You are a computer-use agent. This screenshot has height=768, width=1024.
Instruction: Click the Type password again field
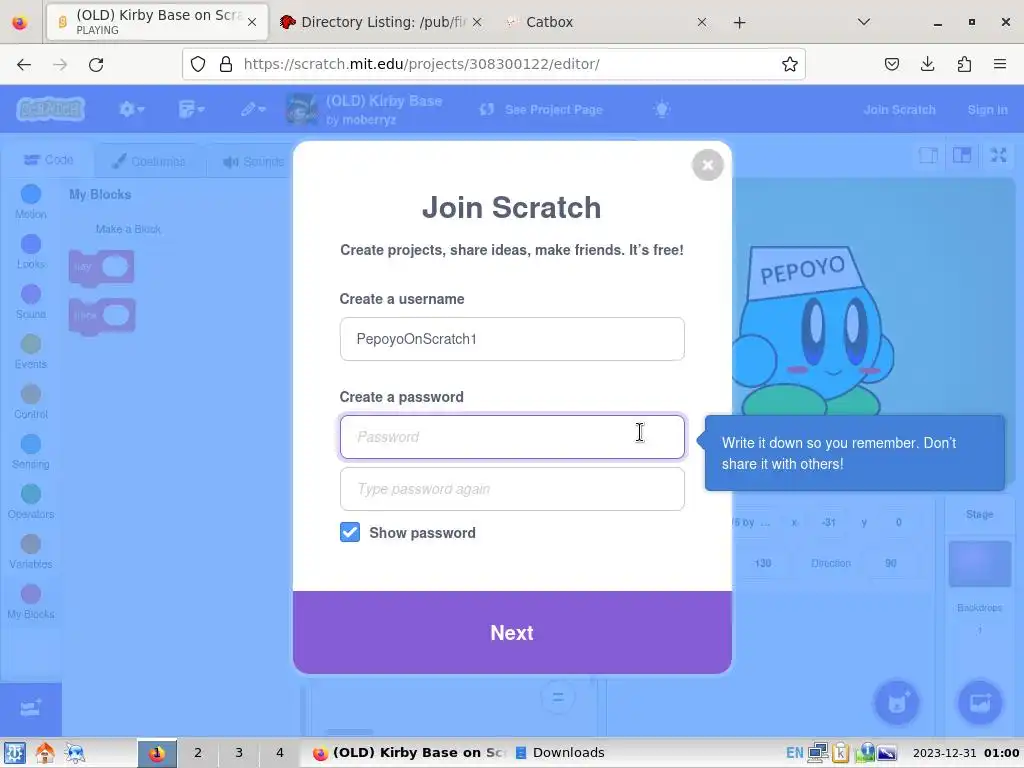tap(512, 489)
